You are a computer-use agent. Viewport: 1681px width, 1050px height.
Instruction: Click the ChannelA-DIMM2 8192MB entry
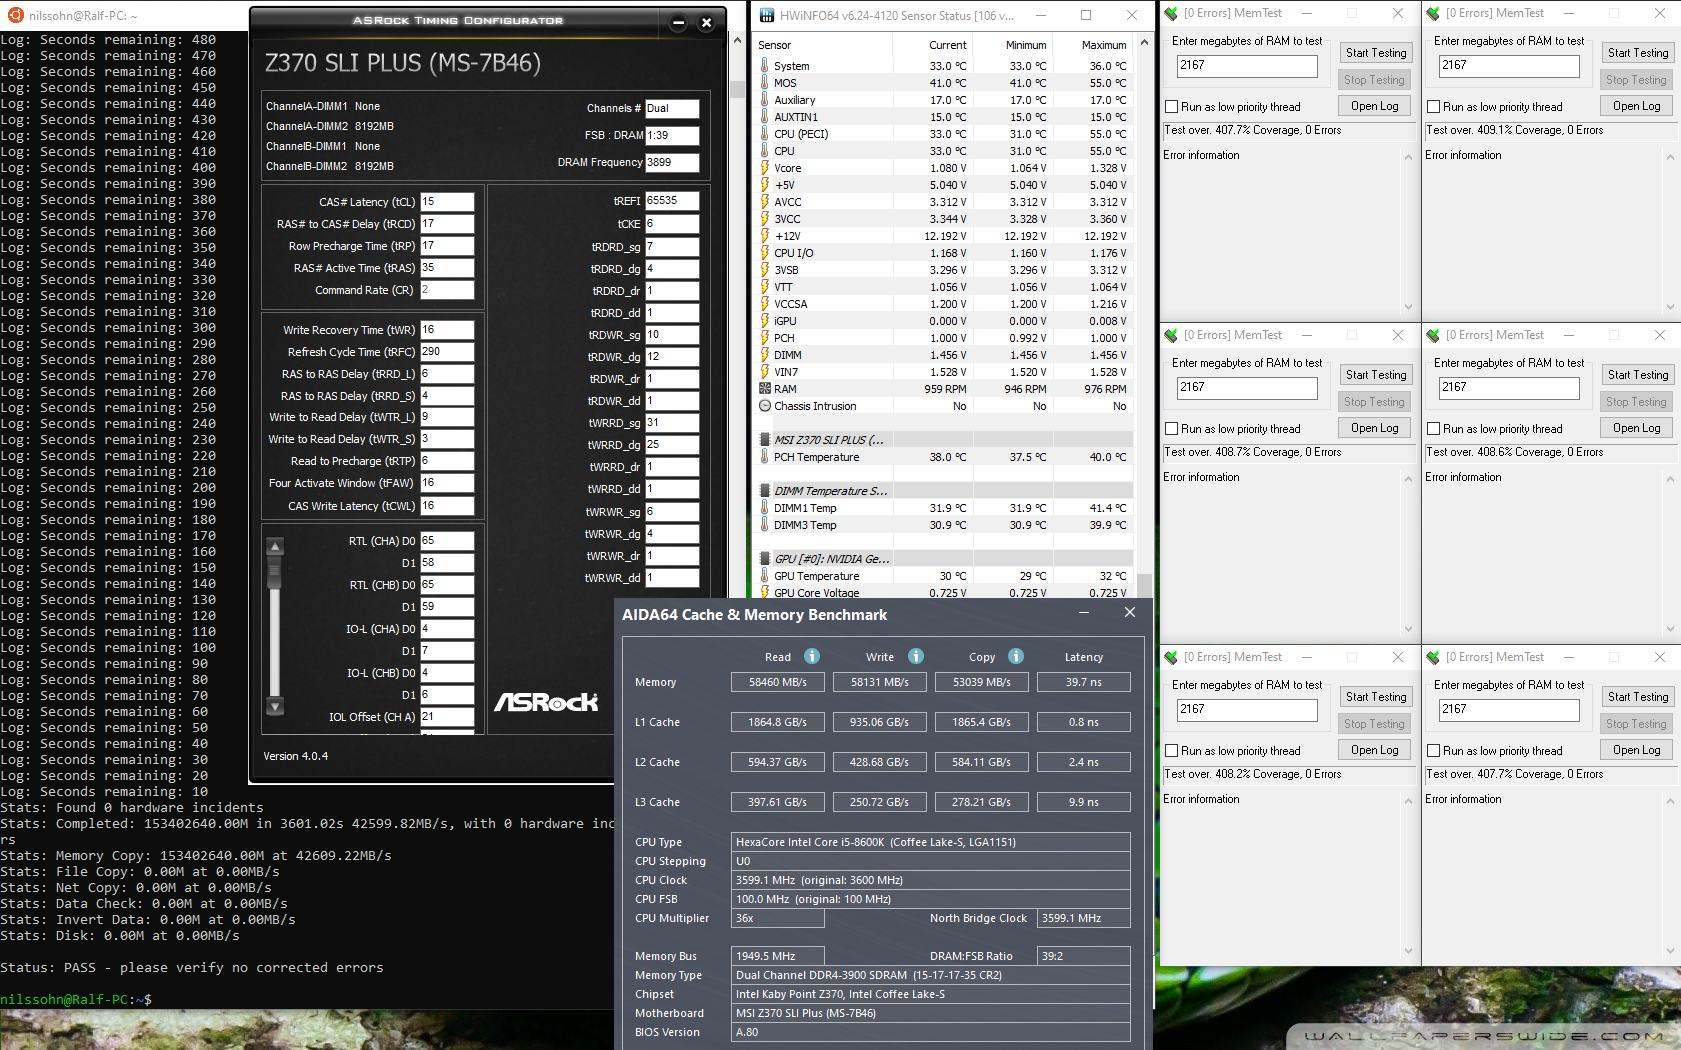tap(330, 126)
